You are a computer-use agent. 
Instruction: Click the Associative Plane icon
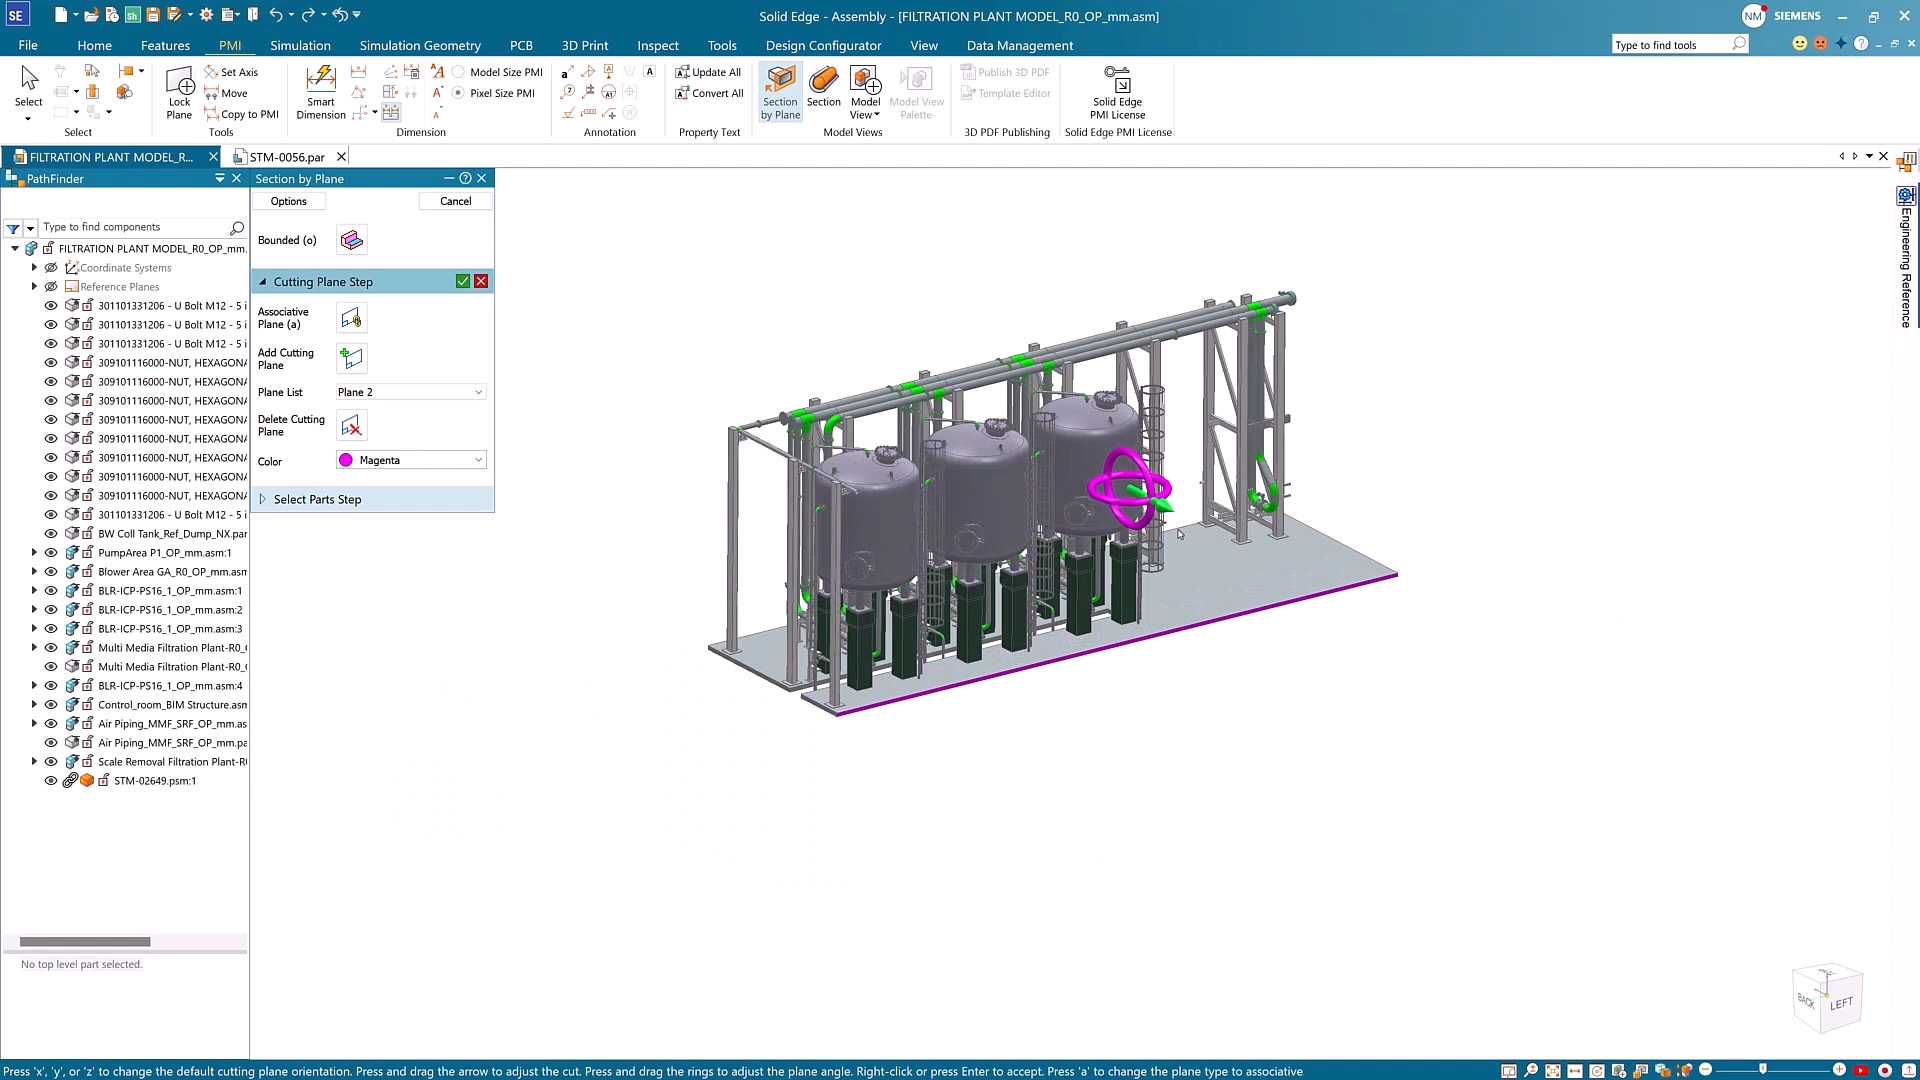[351, 318]
